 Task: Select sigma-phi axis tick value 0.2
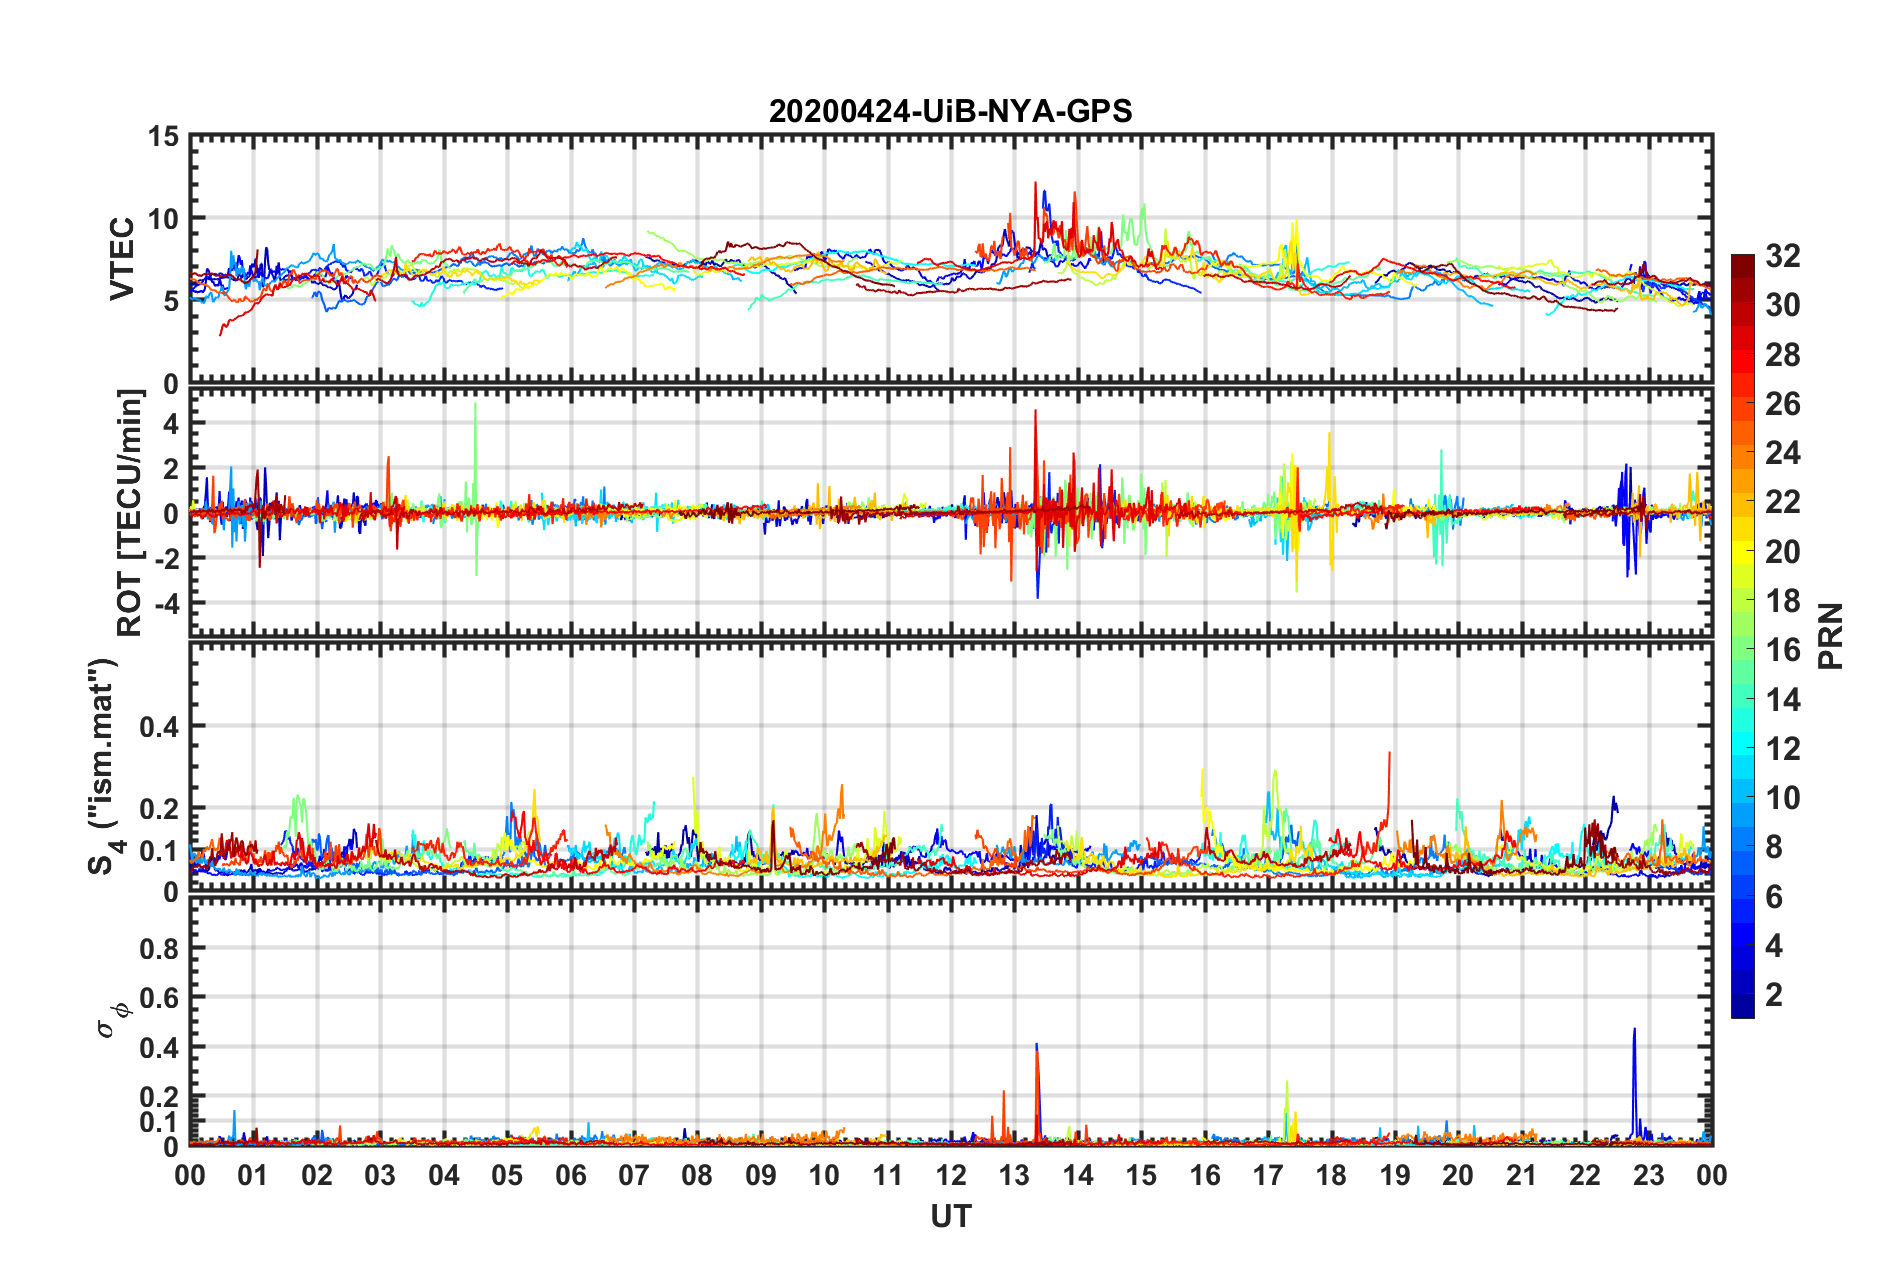click(x=159, y=1097)
